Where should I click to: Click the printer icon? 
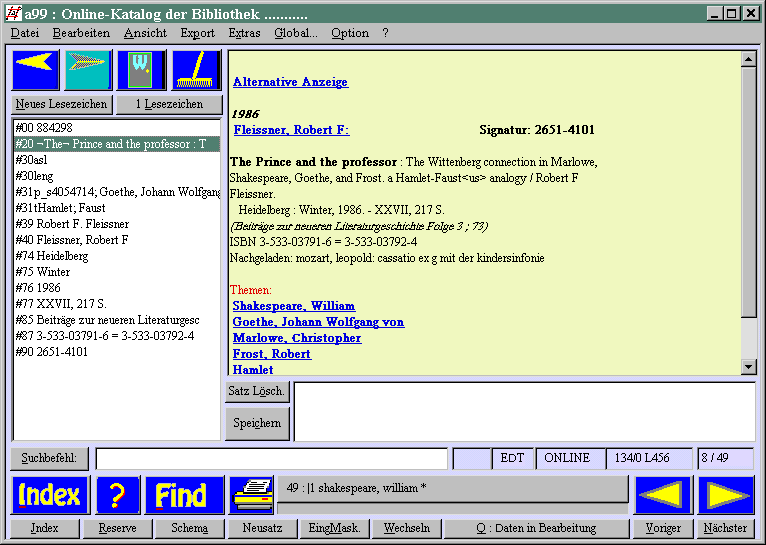pos(251,495)
